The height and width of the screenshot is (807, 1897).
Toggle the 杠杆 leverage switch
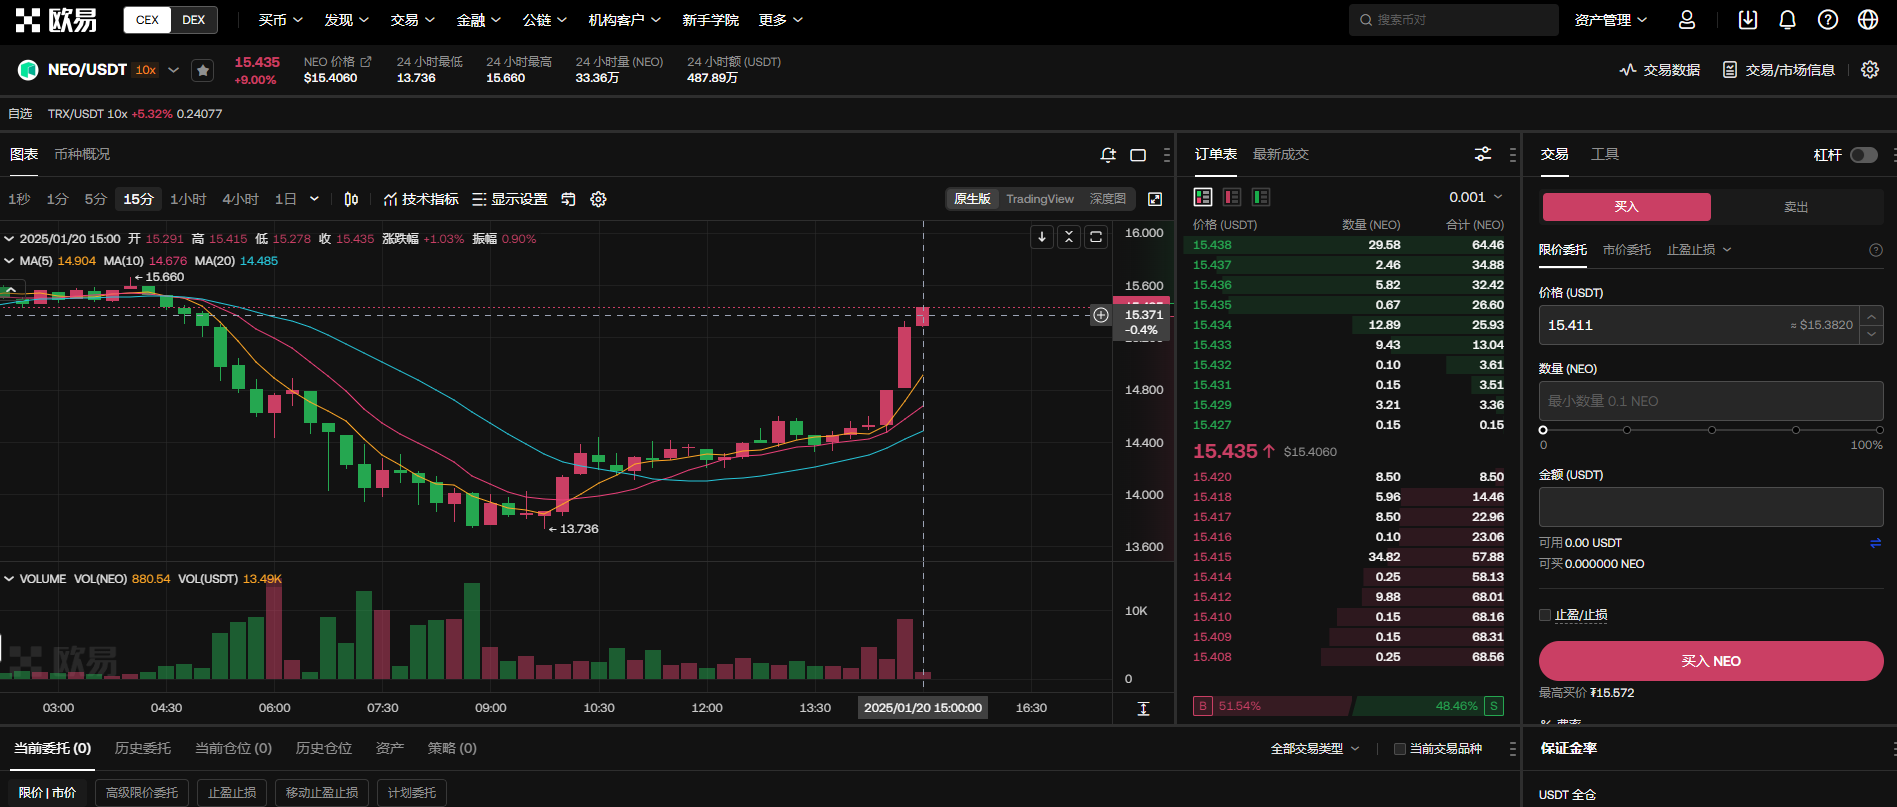pos(1863,155)
